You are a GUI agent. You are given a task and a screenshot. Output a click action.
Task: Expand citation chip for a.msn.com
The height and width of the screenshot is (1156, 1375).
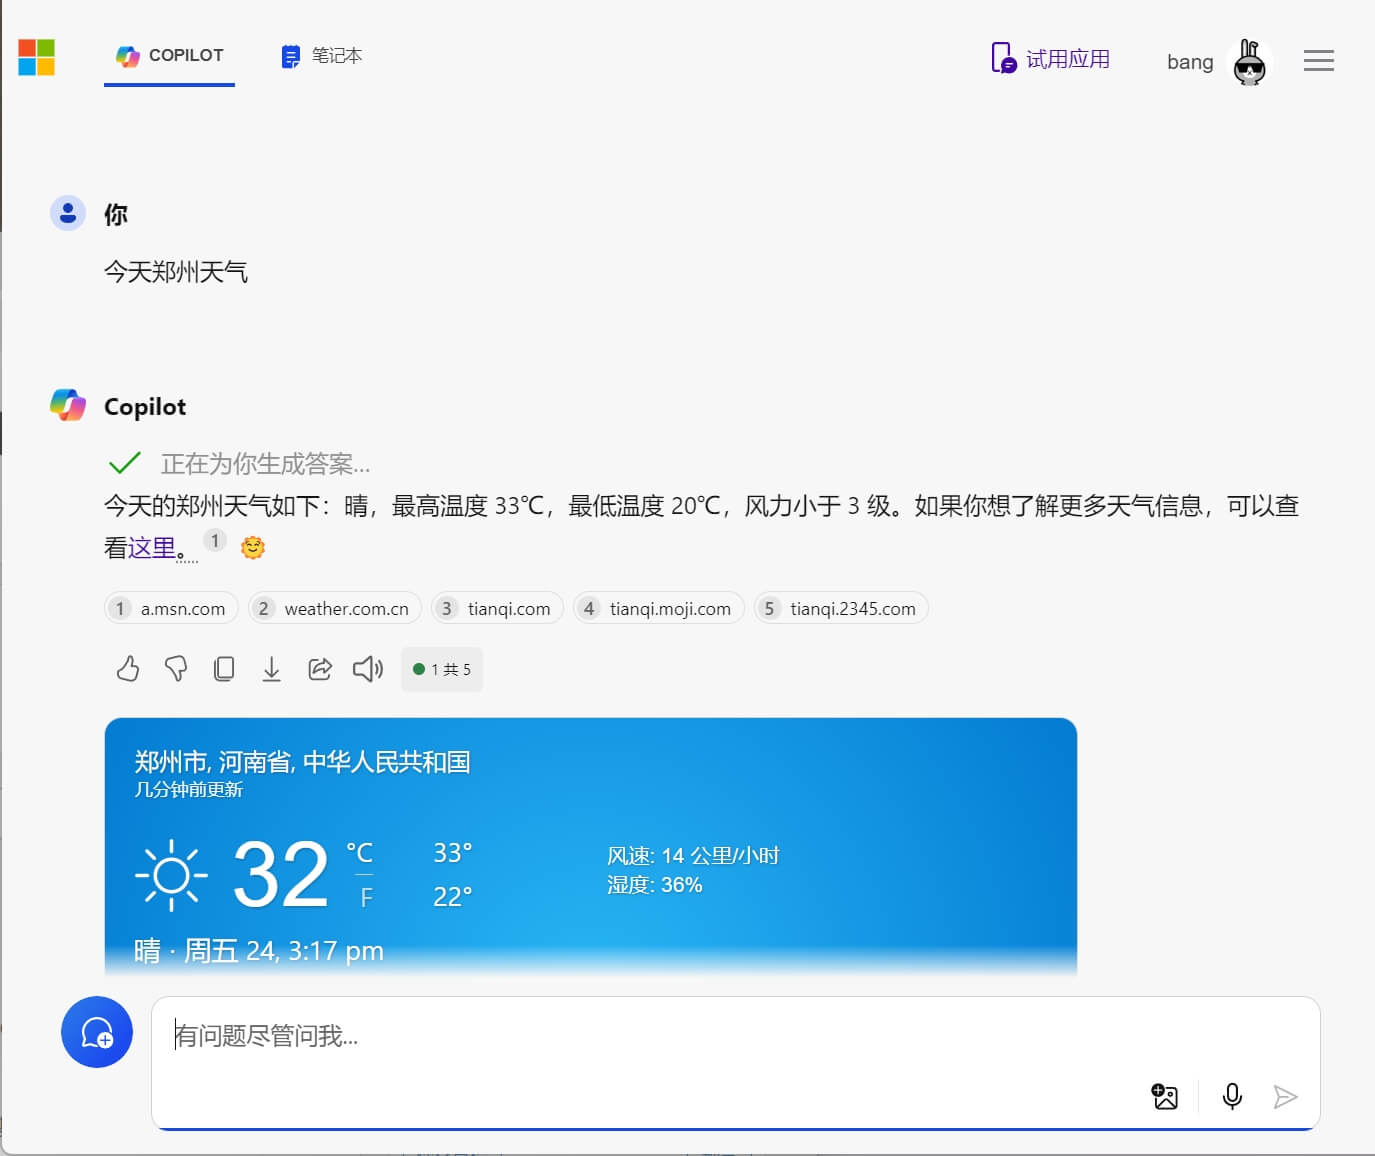coord(170,608)
